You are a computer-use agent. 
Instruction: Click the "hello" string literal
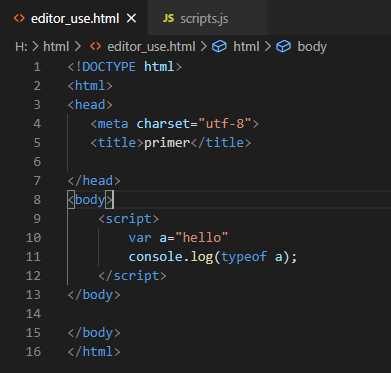click(202, 238)
